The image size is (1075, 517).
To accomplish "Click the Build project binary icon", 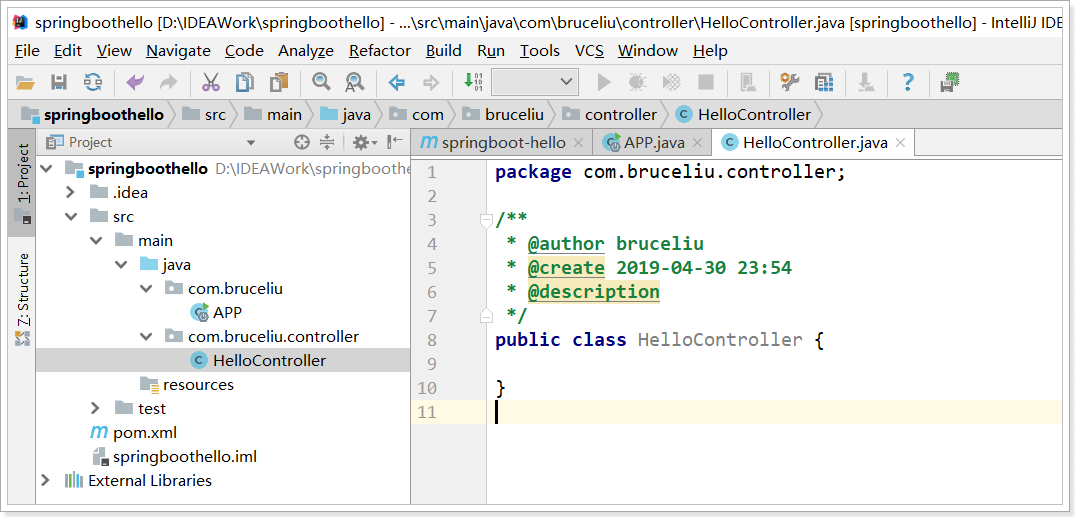I will click(473, 83).
